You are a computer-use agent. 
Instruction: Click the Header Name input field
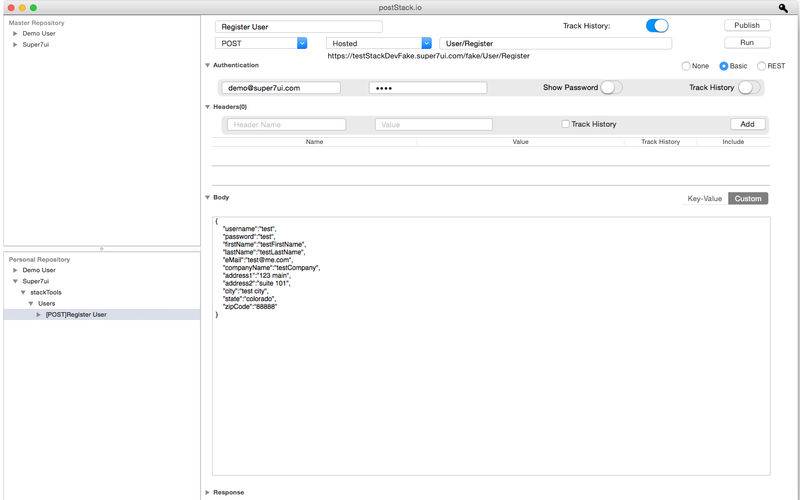(286, 124)
